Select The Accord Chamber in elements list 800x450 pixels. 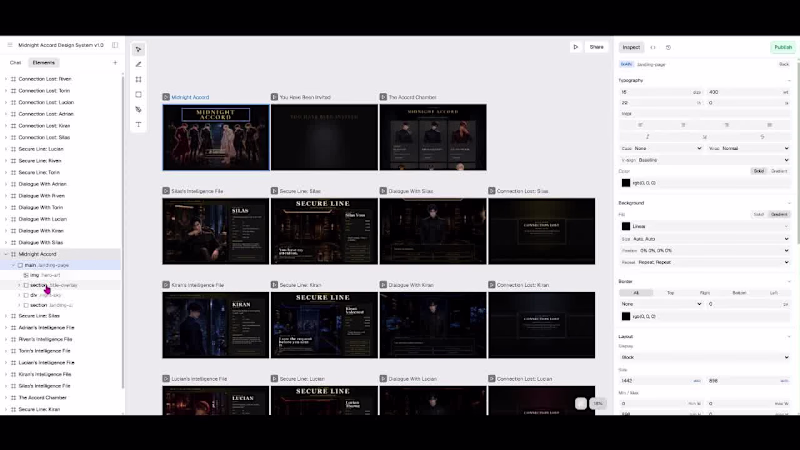click(x=42, y=397)
